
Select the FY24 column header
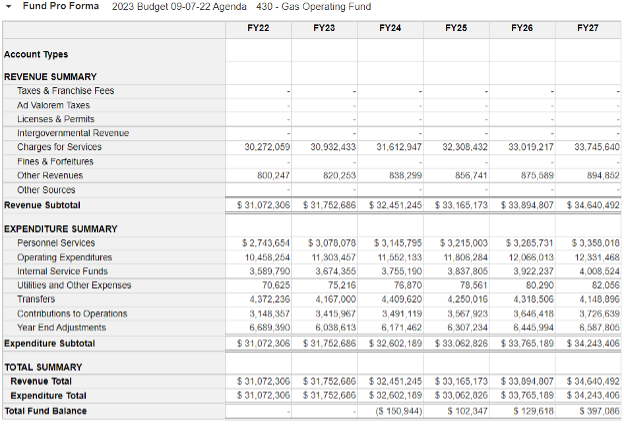tap(390, 29)
